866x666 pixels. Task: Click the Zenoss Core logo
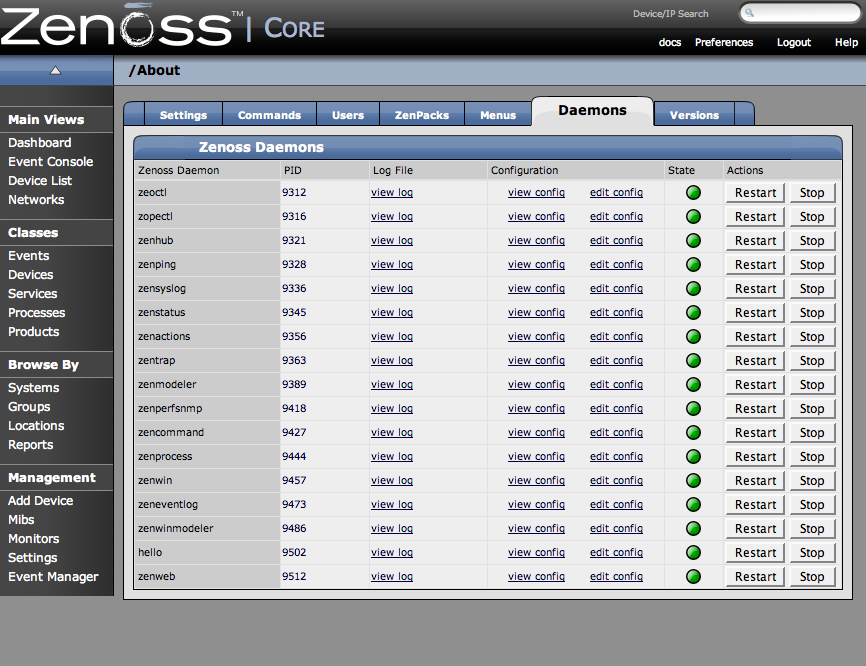coord(162,25)
